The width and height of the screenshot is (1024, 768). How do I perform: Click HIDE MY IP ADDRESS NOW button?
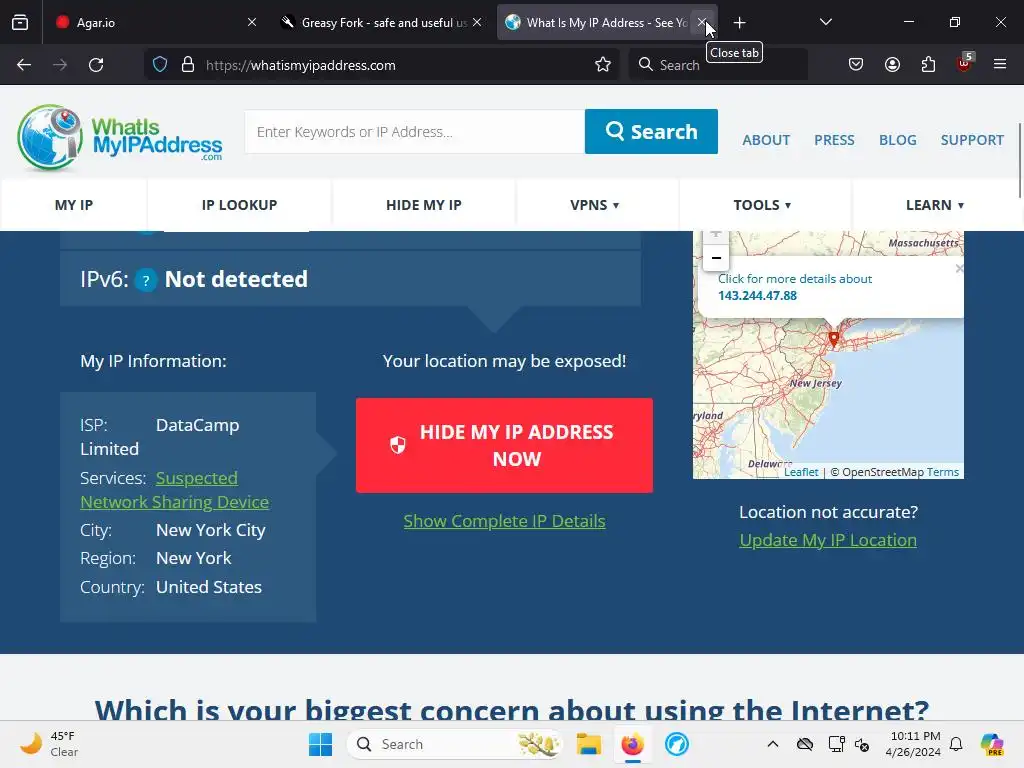(504, 445)
